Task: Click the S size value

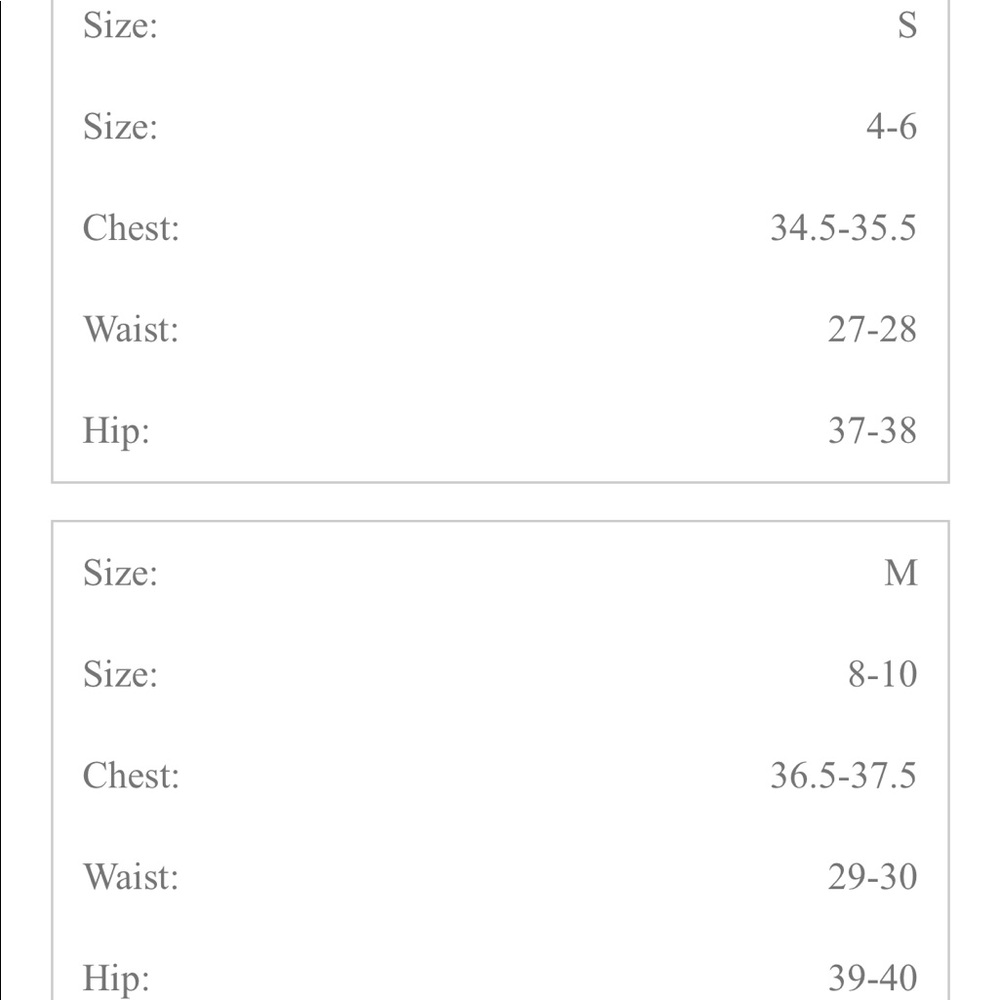Action: click(907, 26)
